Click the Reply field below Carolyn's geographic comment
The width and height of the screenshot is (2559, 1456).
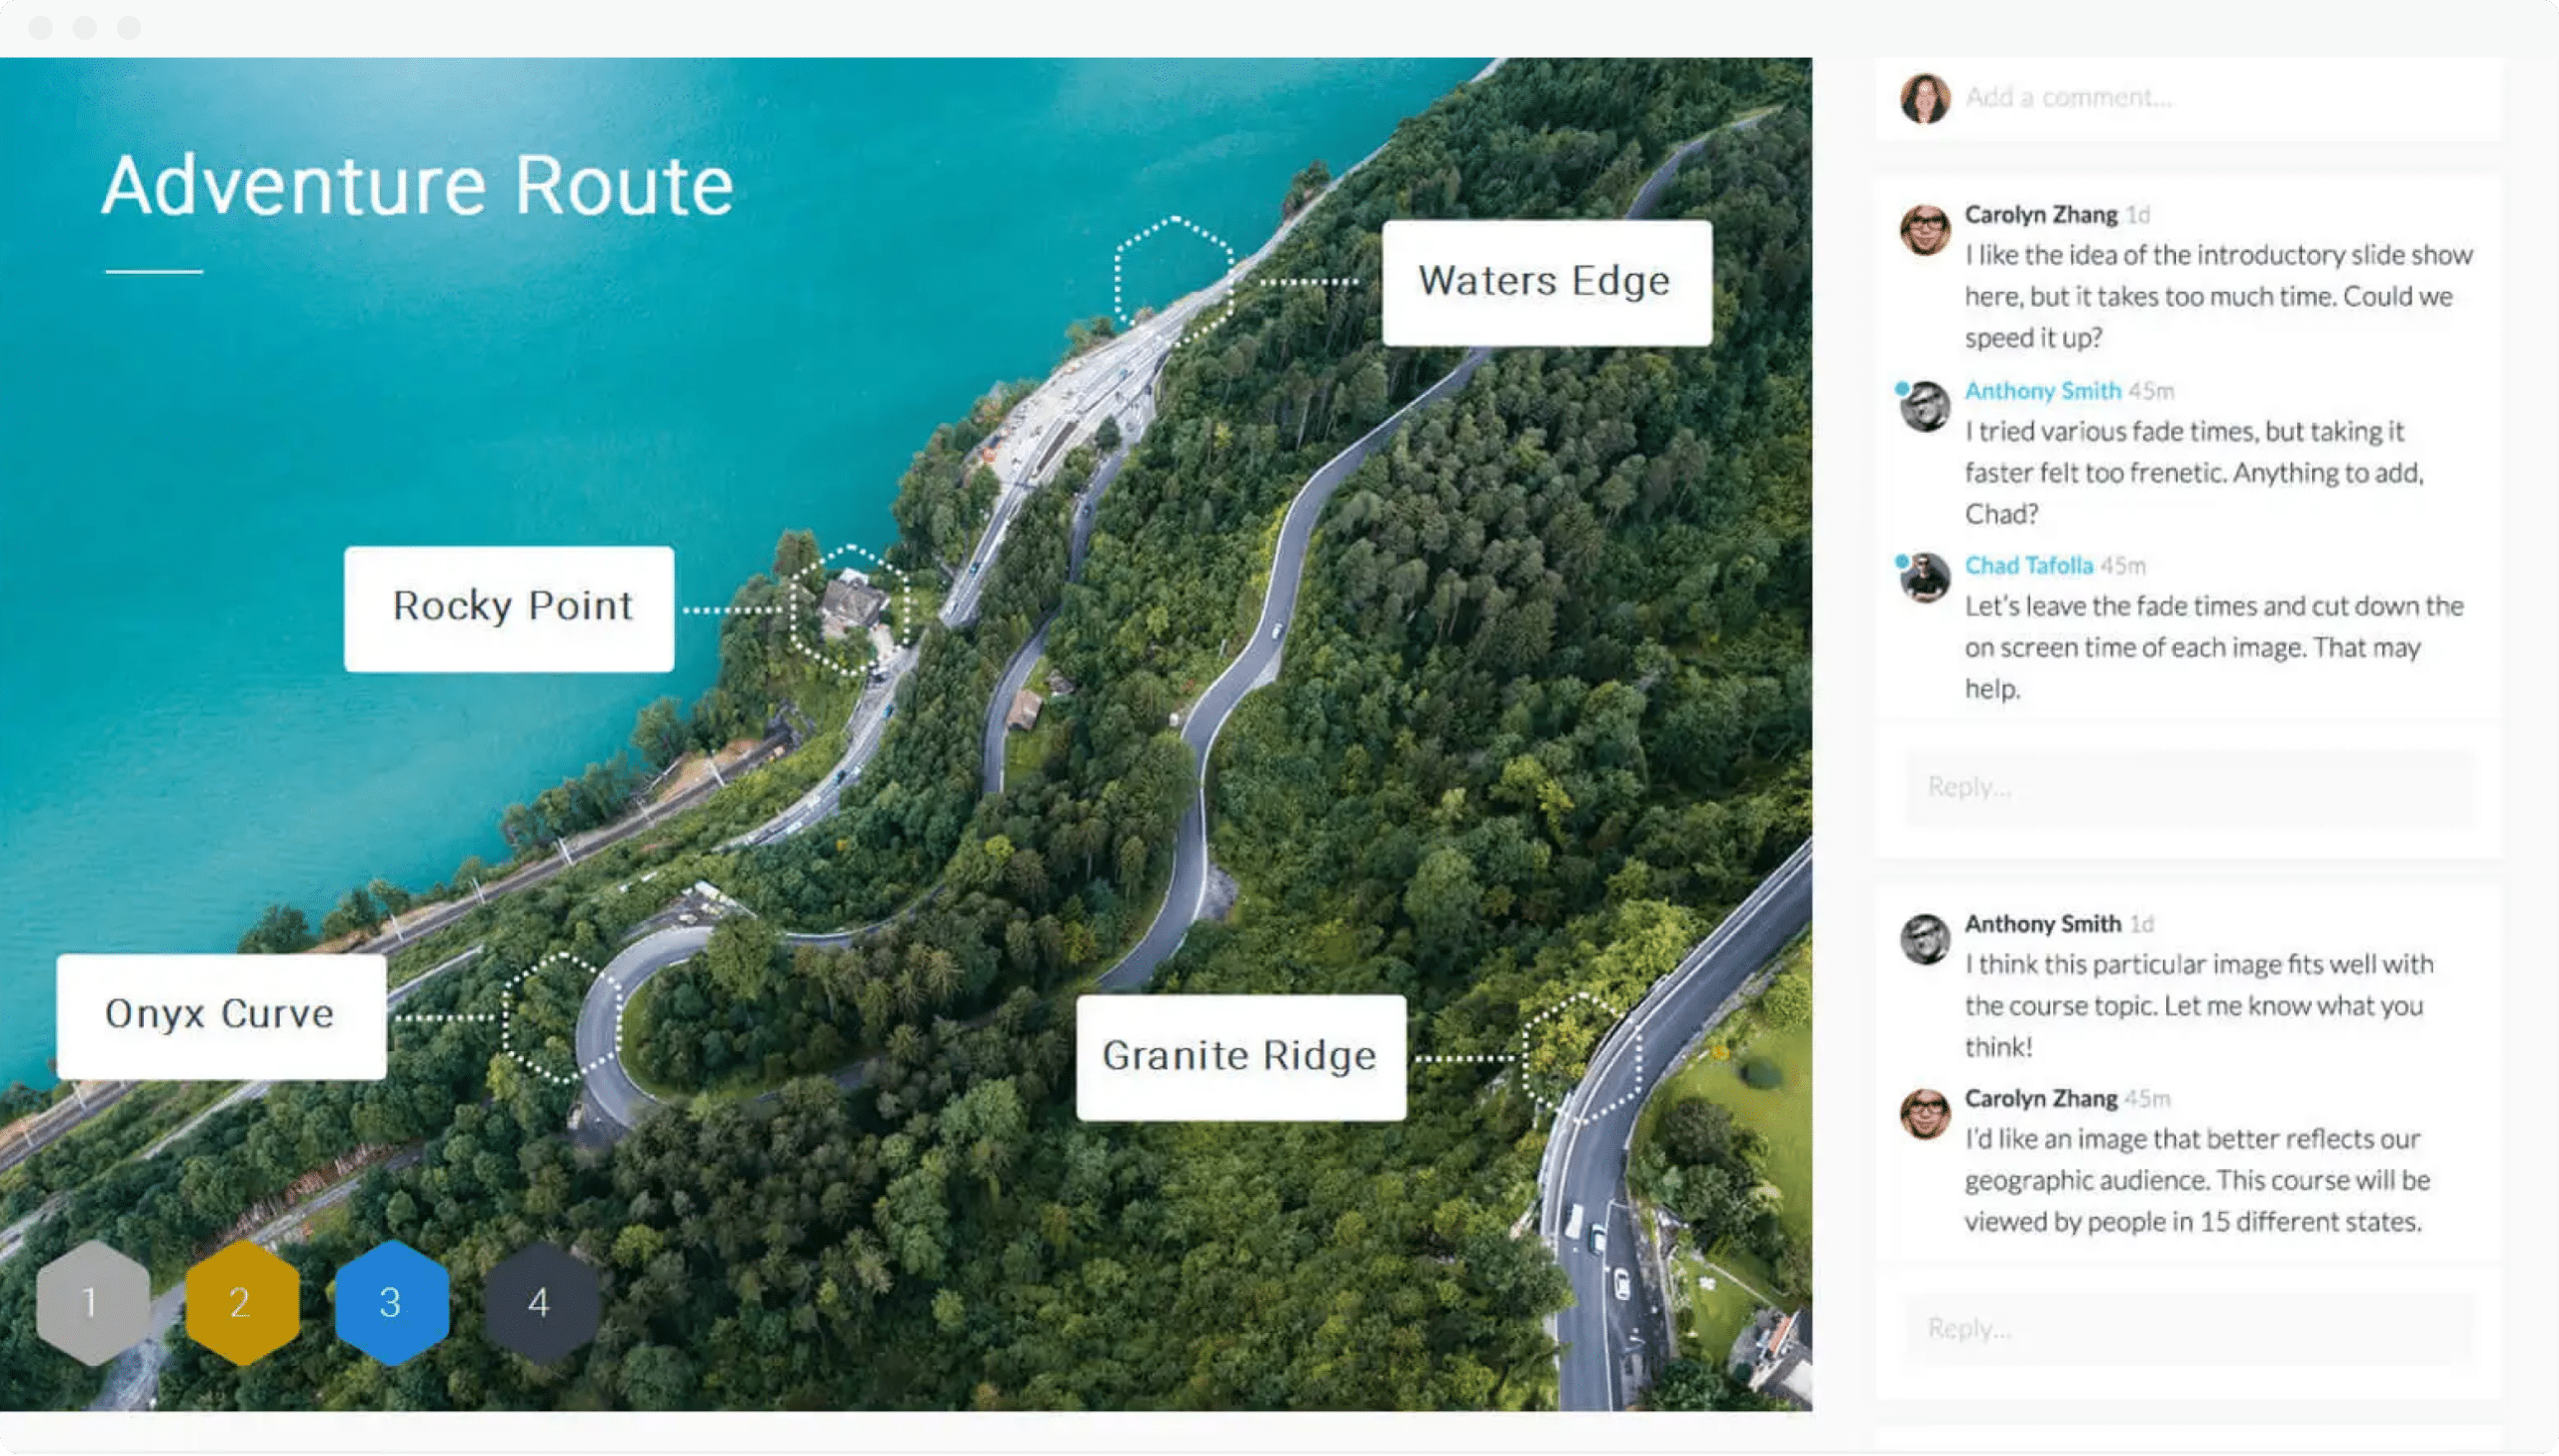pos(2189,1328)
